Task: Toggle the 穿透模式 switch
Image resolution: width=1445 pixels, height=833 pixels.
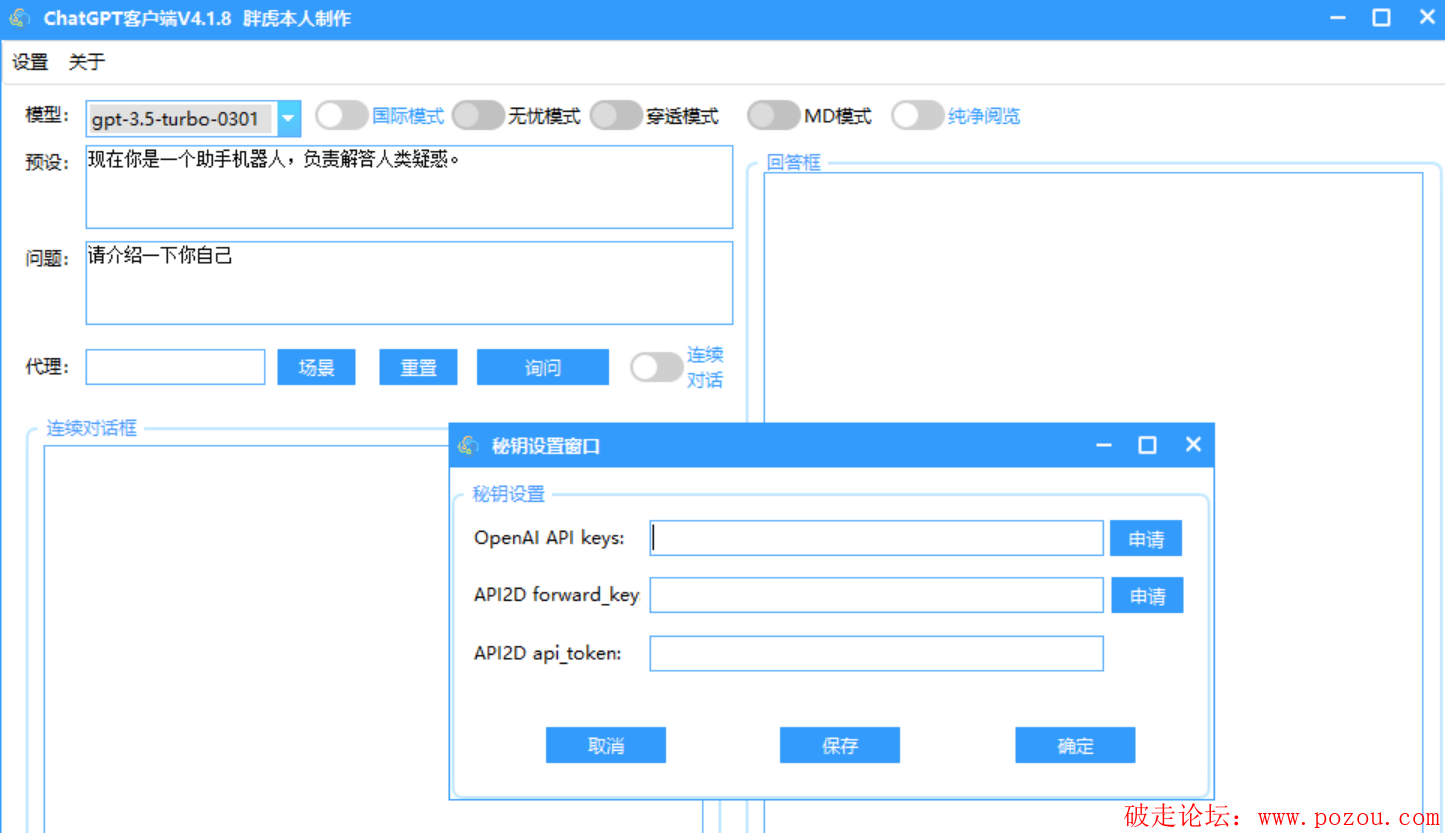Action: pos(616,116)
